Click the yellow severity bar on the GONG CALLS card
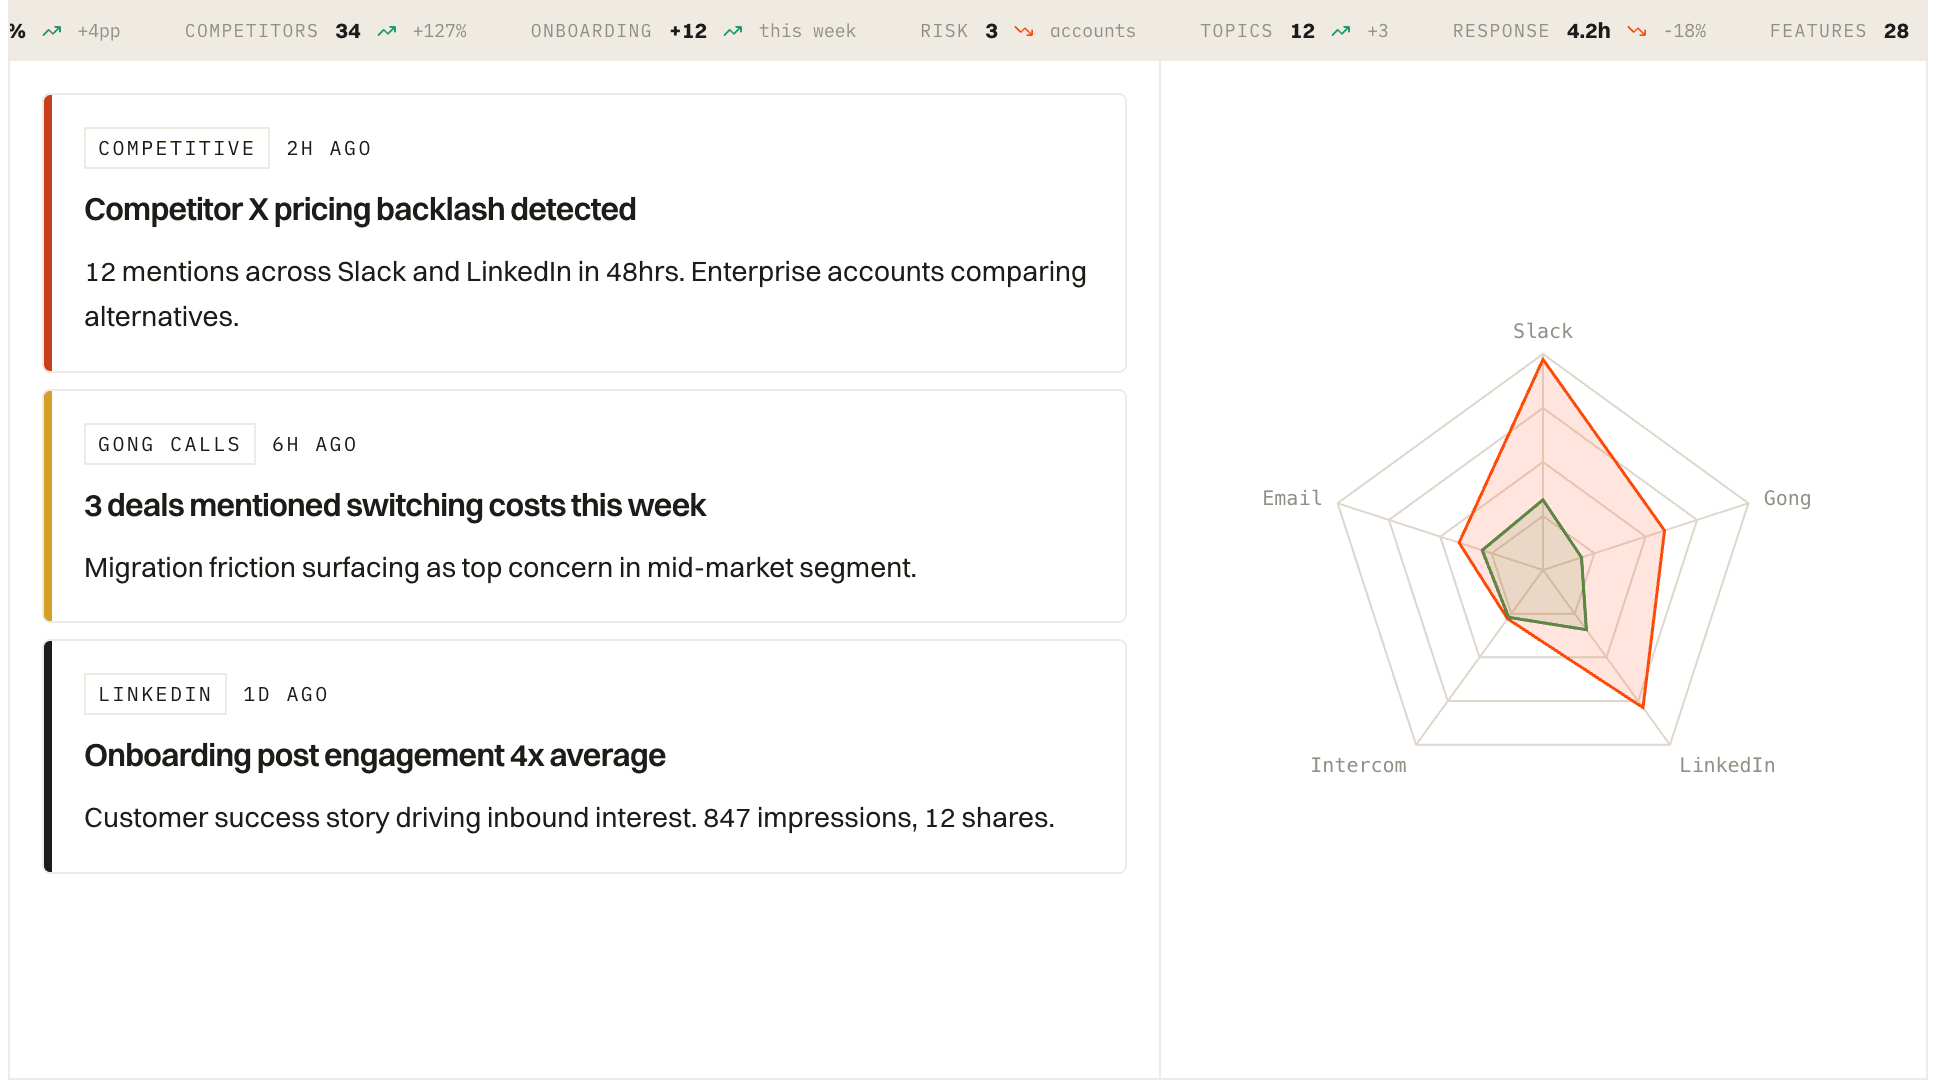 46,506
